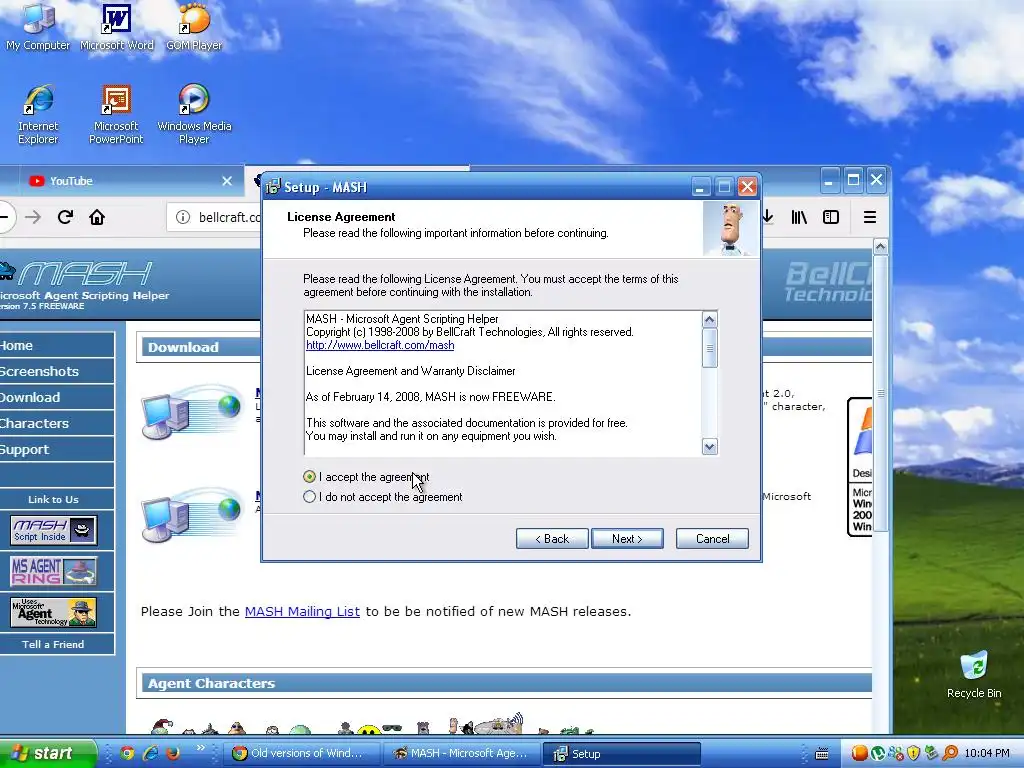This screenshot has width=1024, height=768.
Task: Launch Firefox from quick launch bar
Action: click(173, 753)
